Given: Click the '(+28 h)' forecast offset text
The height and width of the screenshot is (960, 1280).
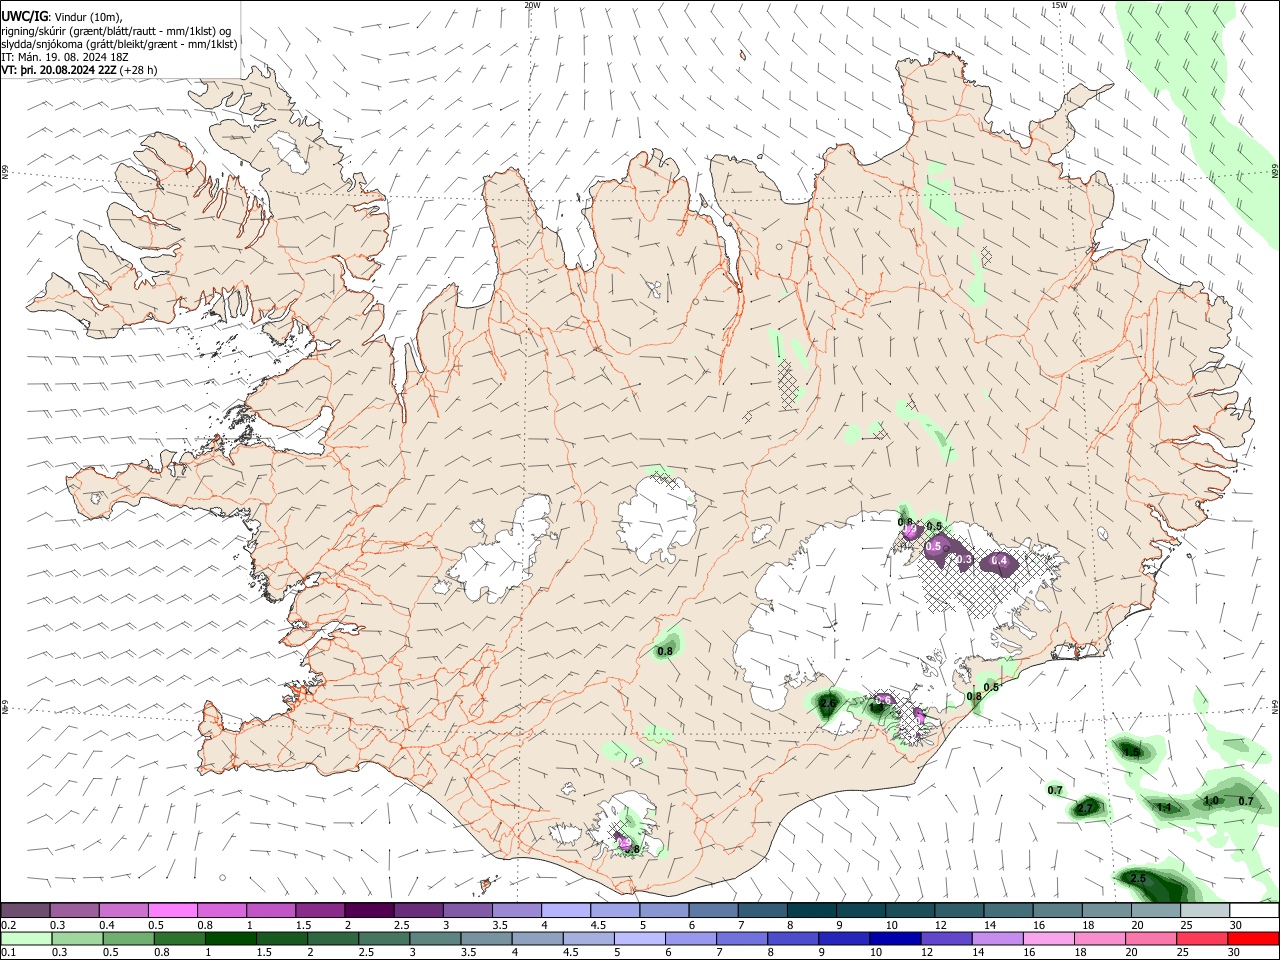Looking at the screenshot, I should click(x=139, y=70).
